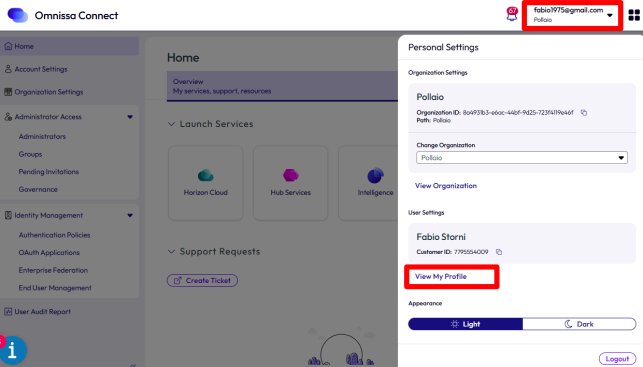The height and width of the screenshot is (367, 643).
Task: Launch the Hub Services card
Action: (290, 183)
